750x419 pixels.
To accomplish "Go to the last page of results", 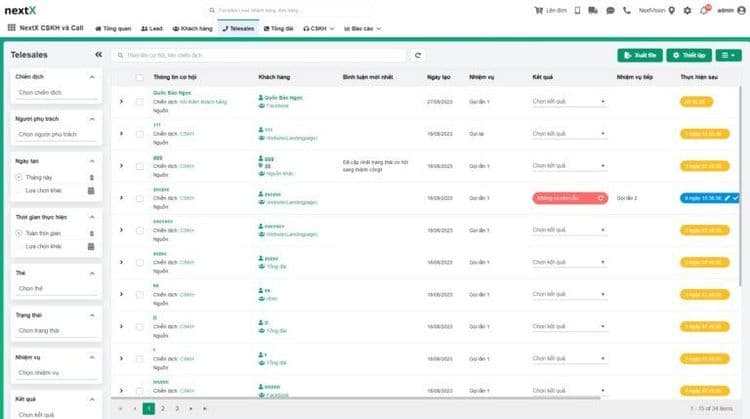I will (205, 408).
